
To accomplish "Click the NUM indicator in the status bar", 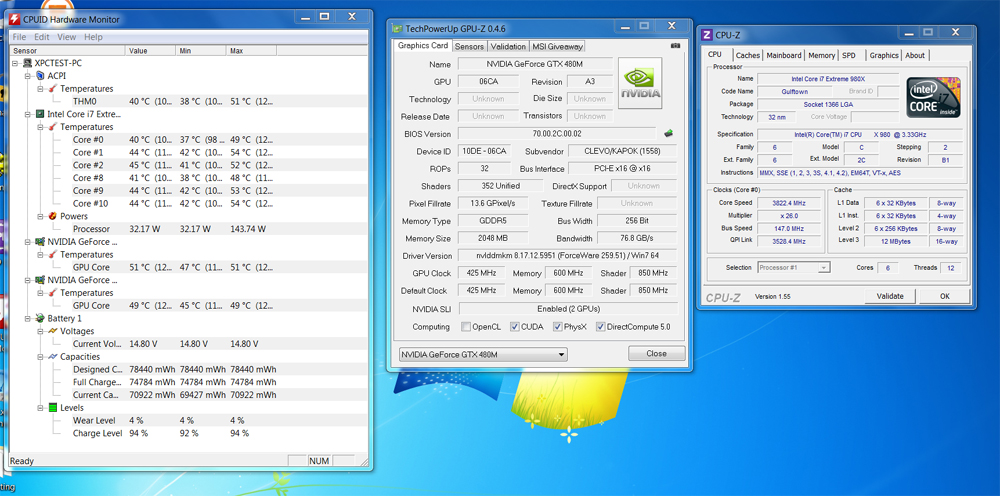I will 318,460.
